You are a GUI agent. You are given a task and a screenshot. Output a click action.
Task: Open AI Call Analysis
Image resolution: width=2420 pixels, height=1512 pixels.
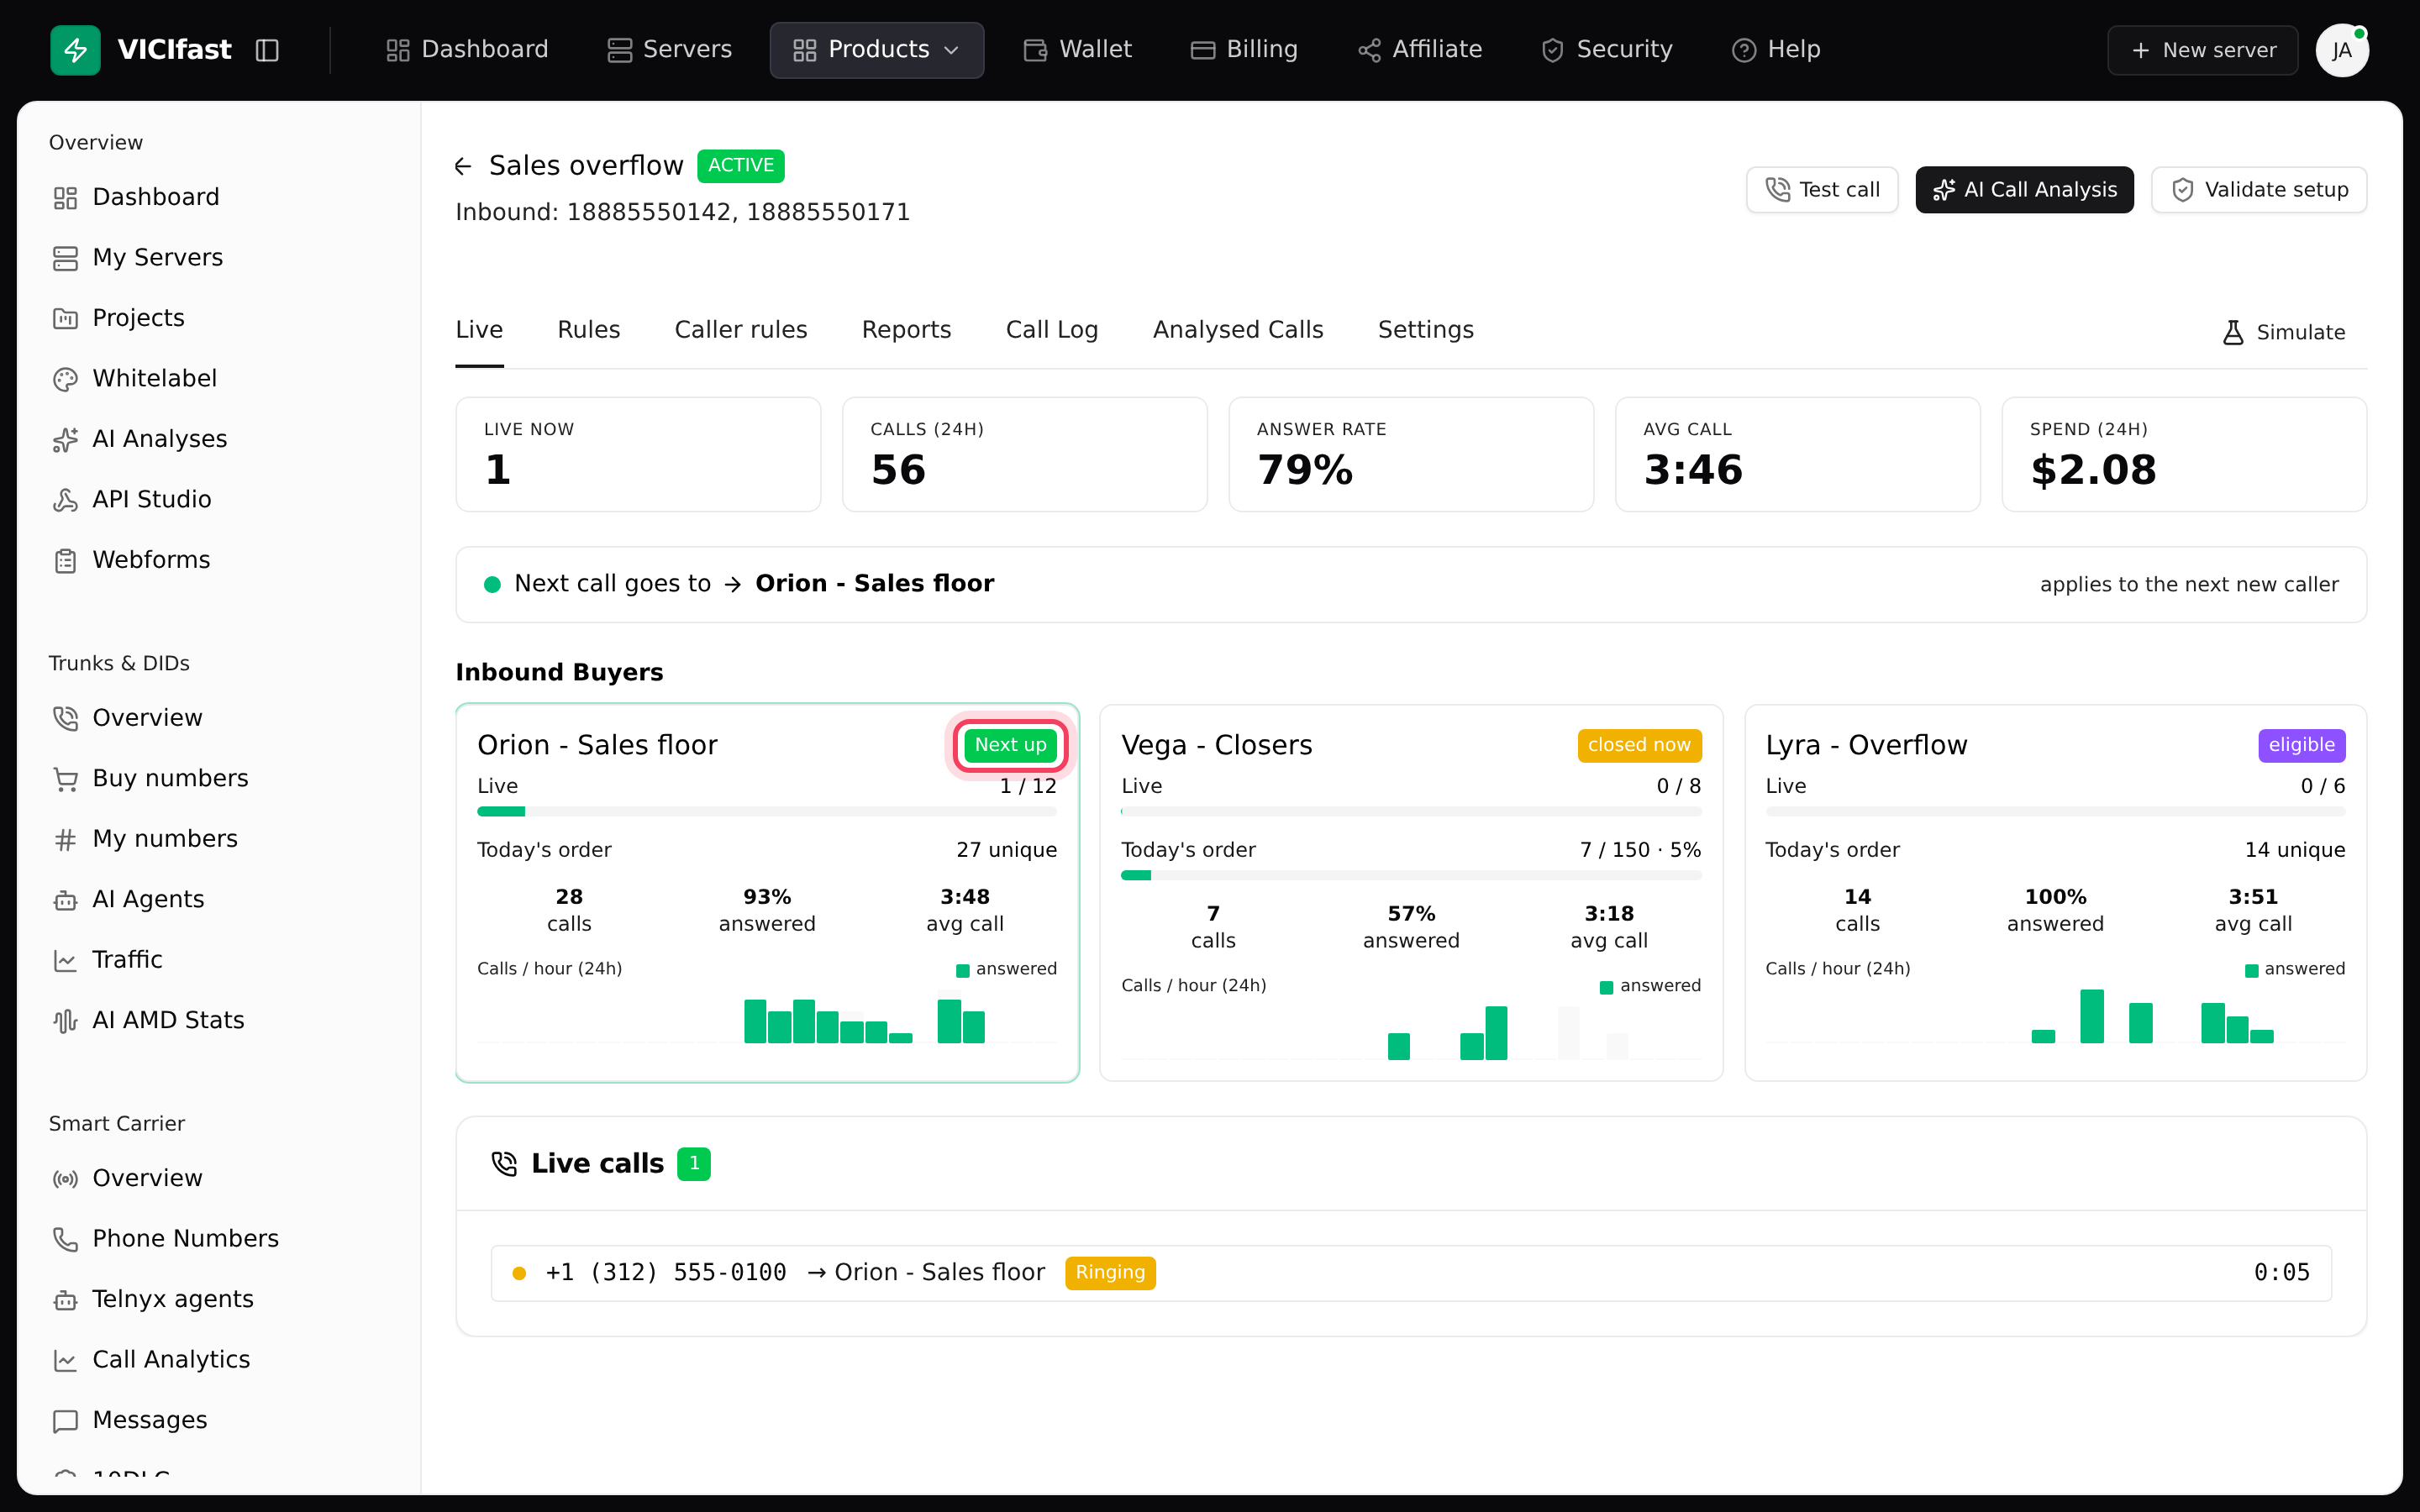[x=2024, y=190]
